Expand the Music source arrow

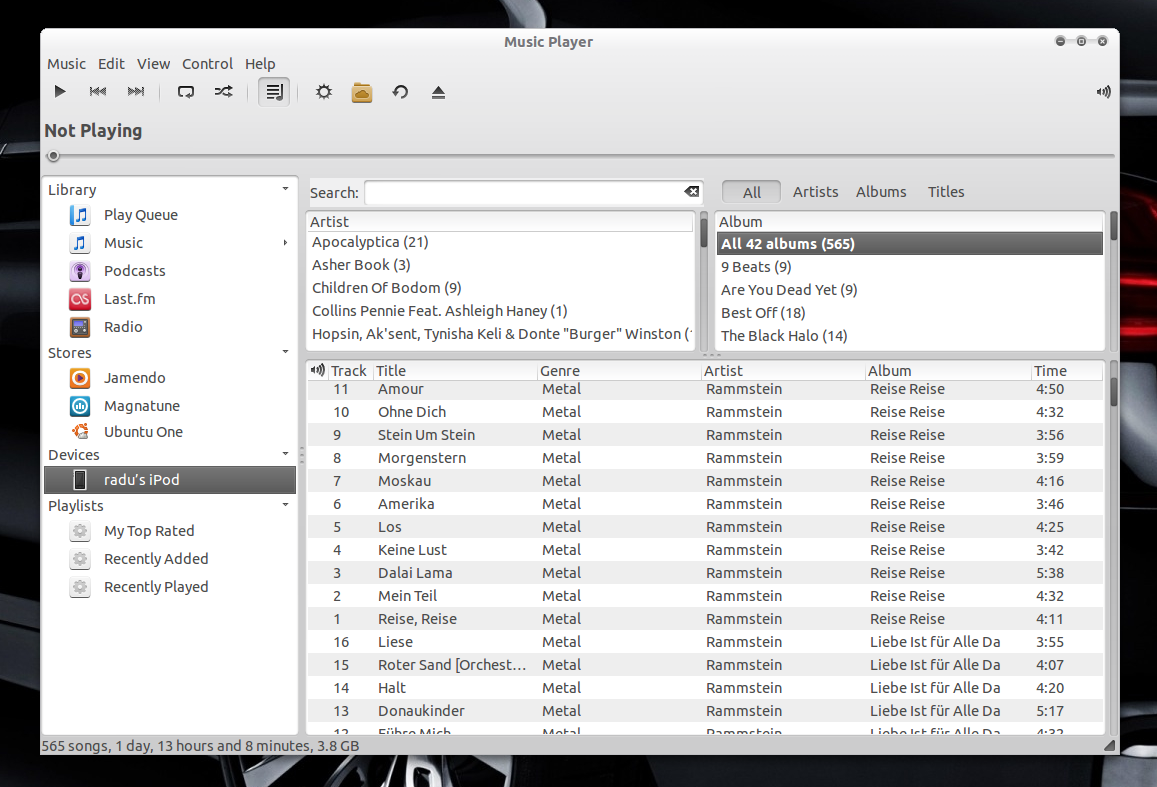tap(285, 243)
